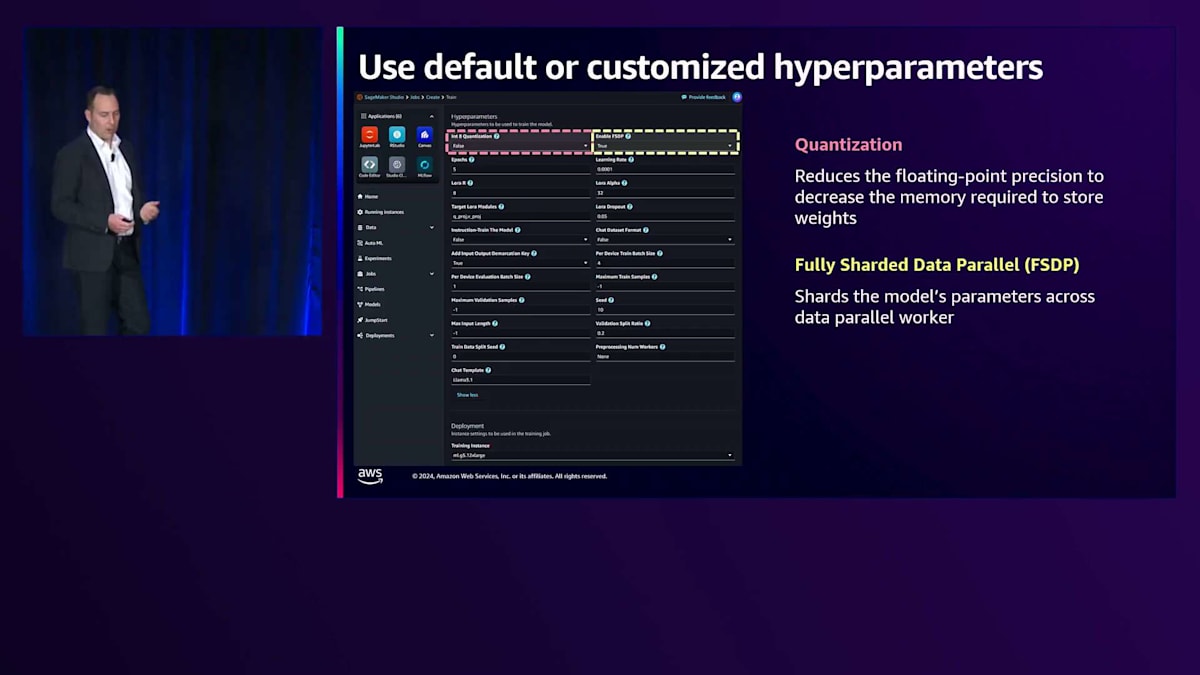Click the Show less link
Viewport: 1200px width, 675px height.
(x=467, y=395)
